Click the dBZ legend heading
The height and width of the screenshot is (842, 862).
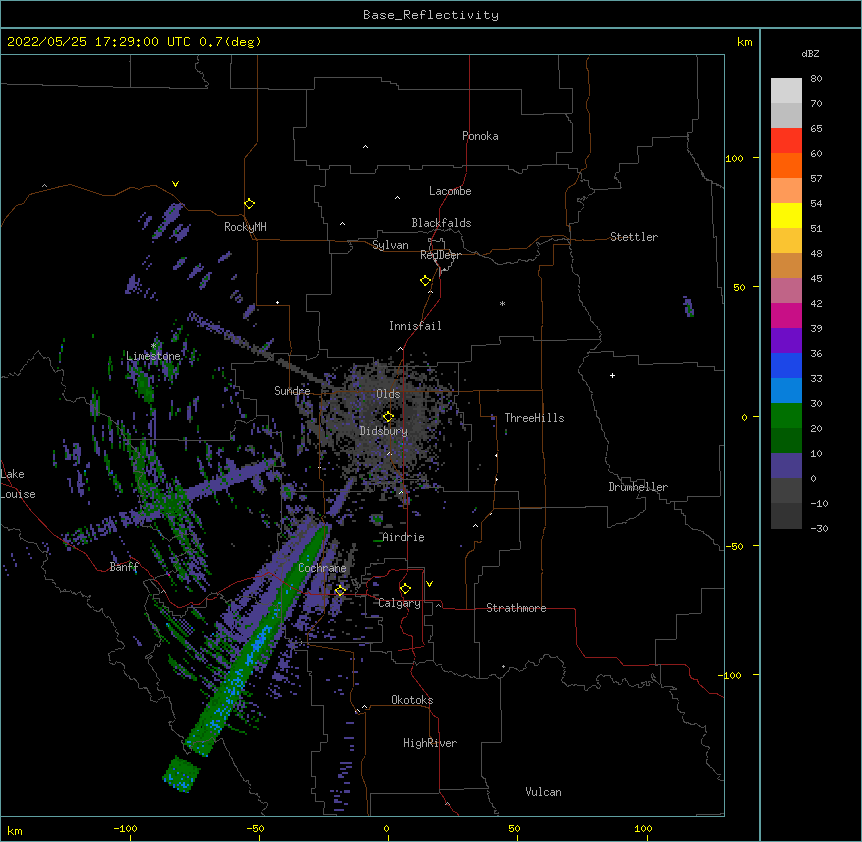coord(810,53)
